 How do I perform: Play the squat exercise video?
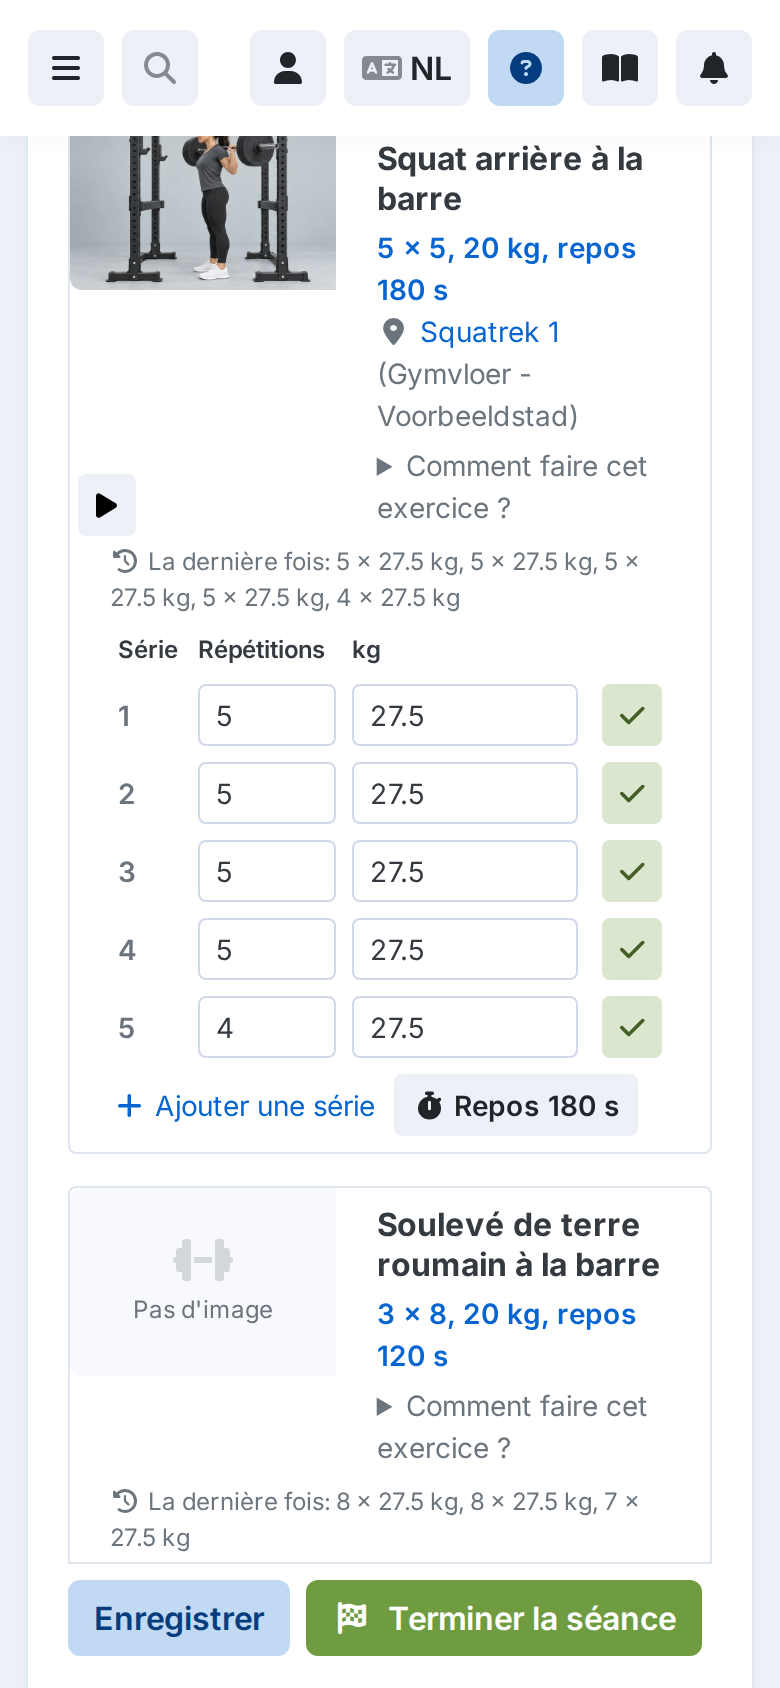click(x=107, y=505)
